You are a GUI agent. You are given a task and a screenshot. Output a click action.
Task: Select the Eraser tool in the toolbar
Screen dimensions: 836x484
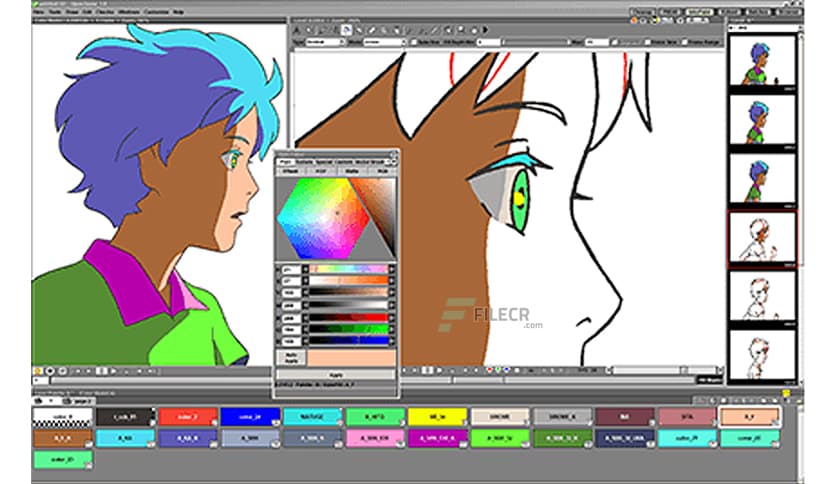385,30
